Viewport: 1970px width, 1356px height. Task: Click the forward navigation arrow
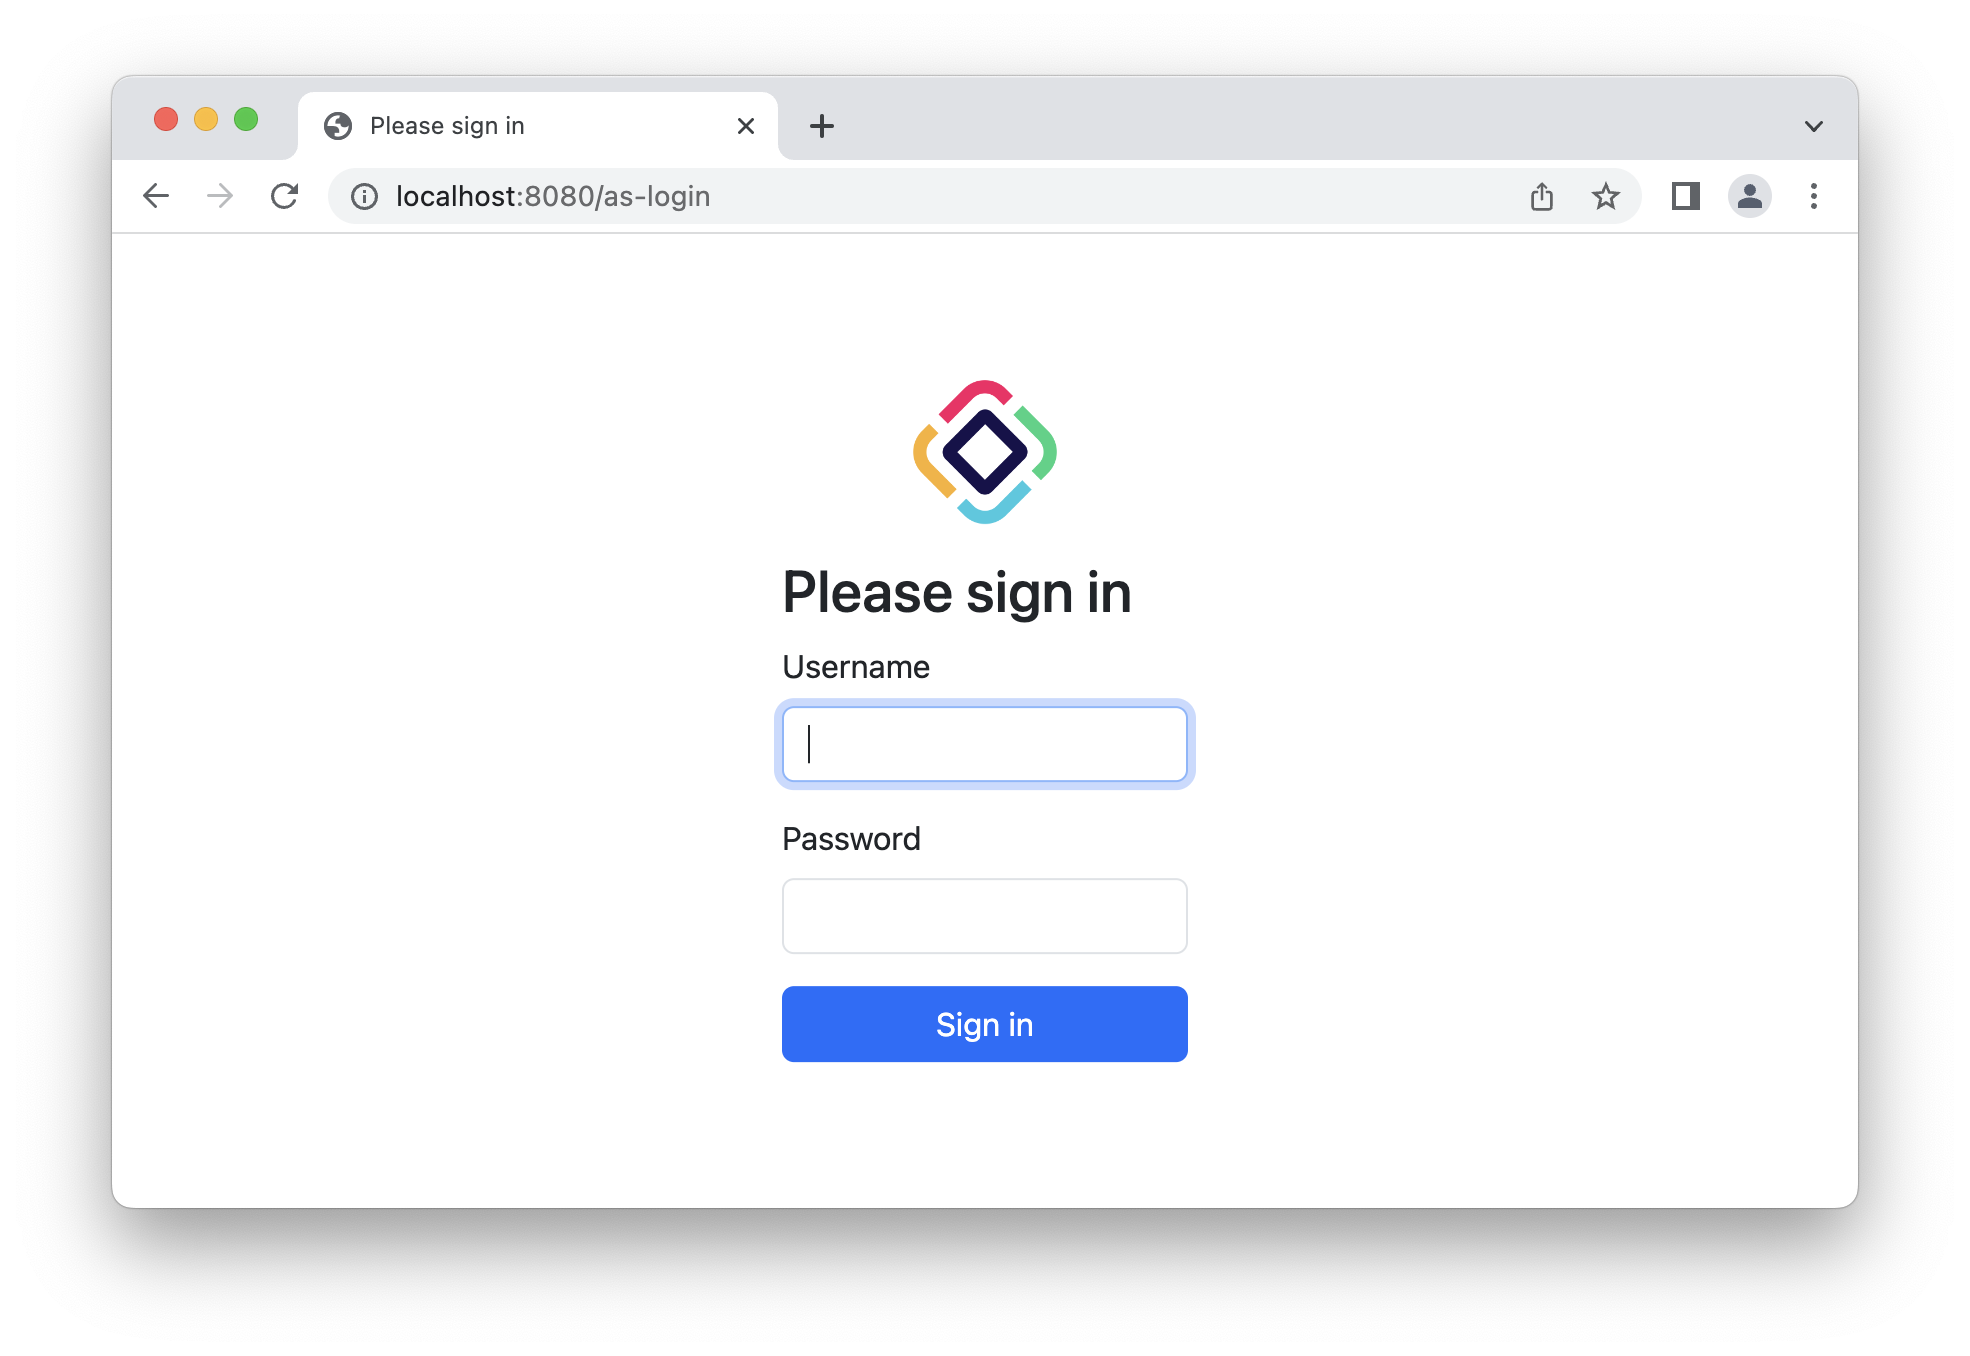coord(219,196)
